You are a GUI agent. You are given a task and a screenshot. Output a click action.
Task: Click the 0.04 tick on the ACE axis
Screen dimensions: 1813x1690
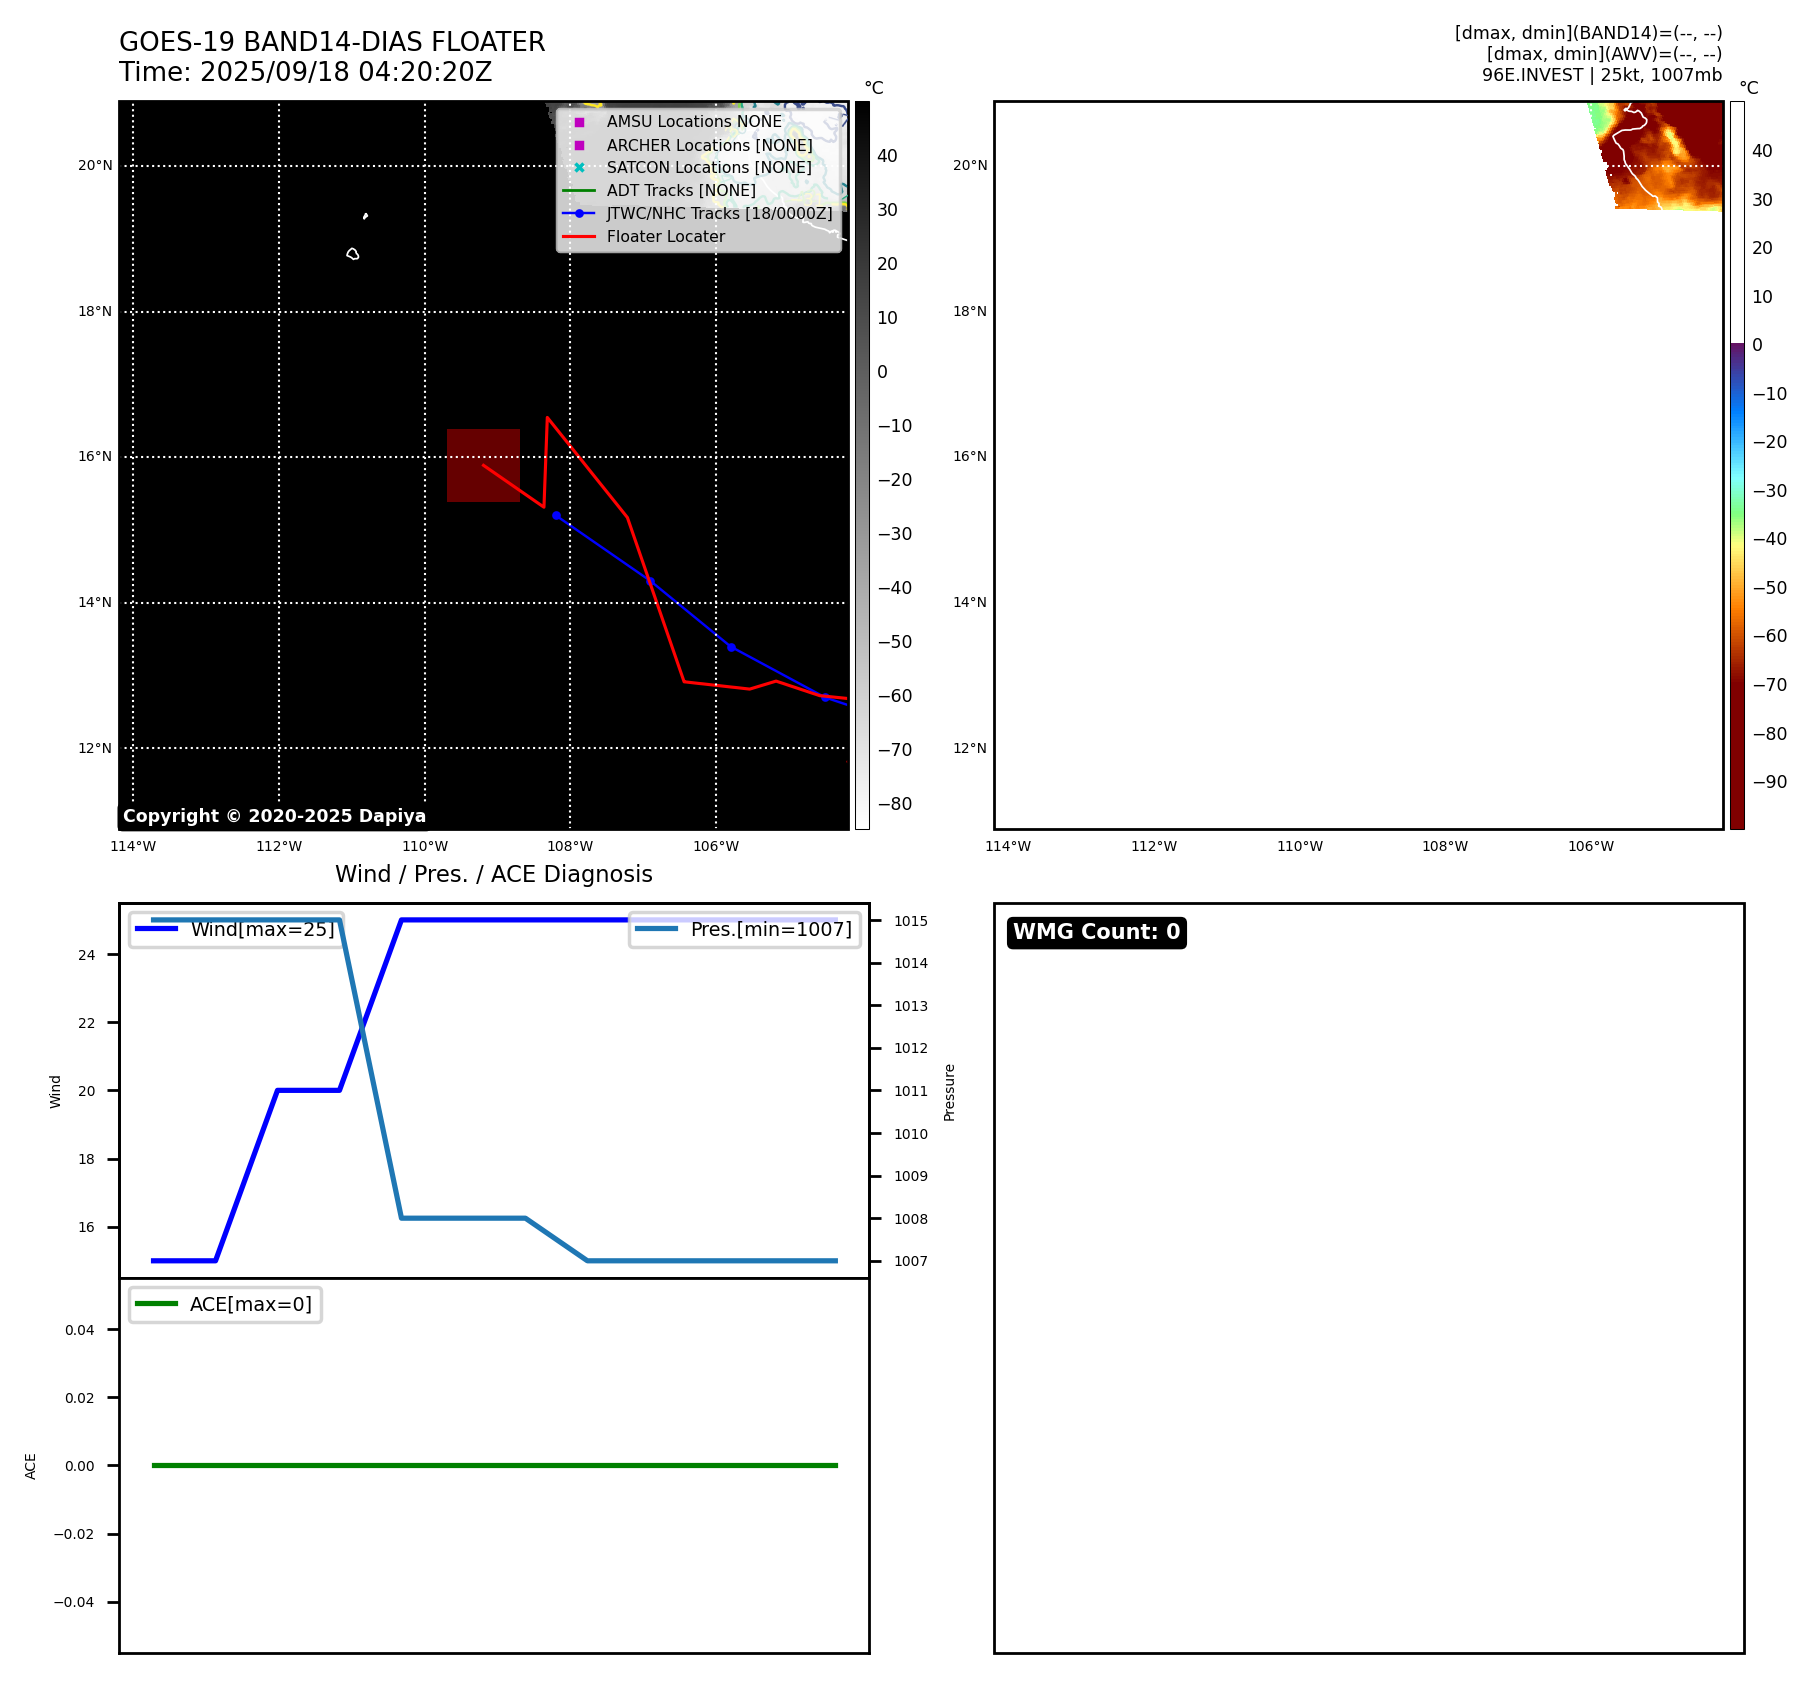coord(80,1330)
